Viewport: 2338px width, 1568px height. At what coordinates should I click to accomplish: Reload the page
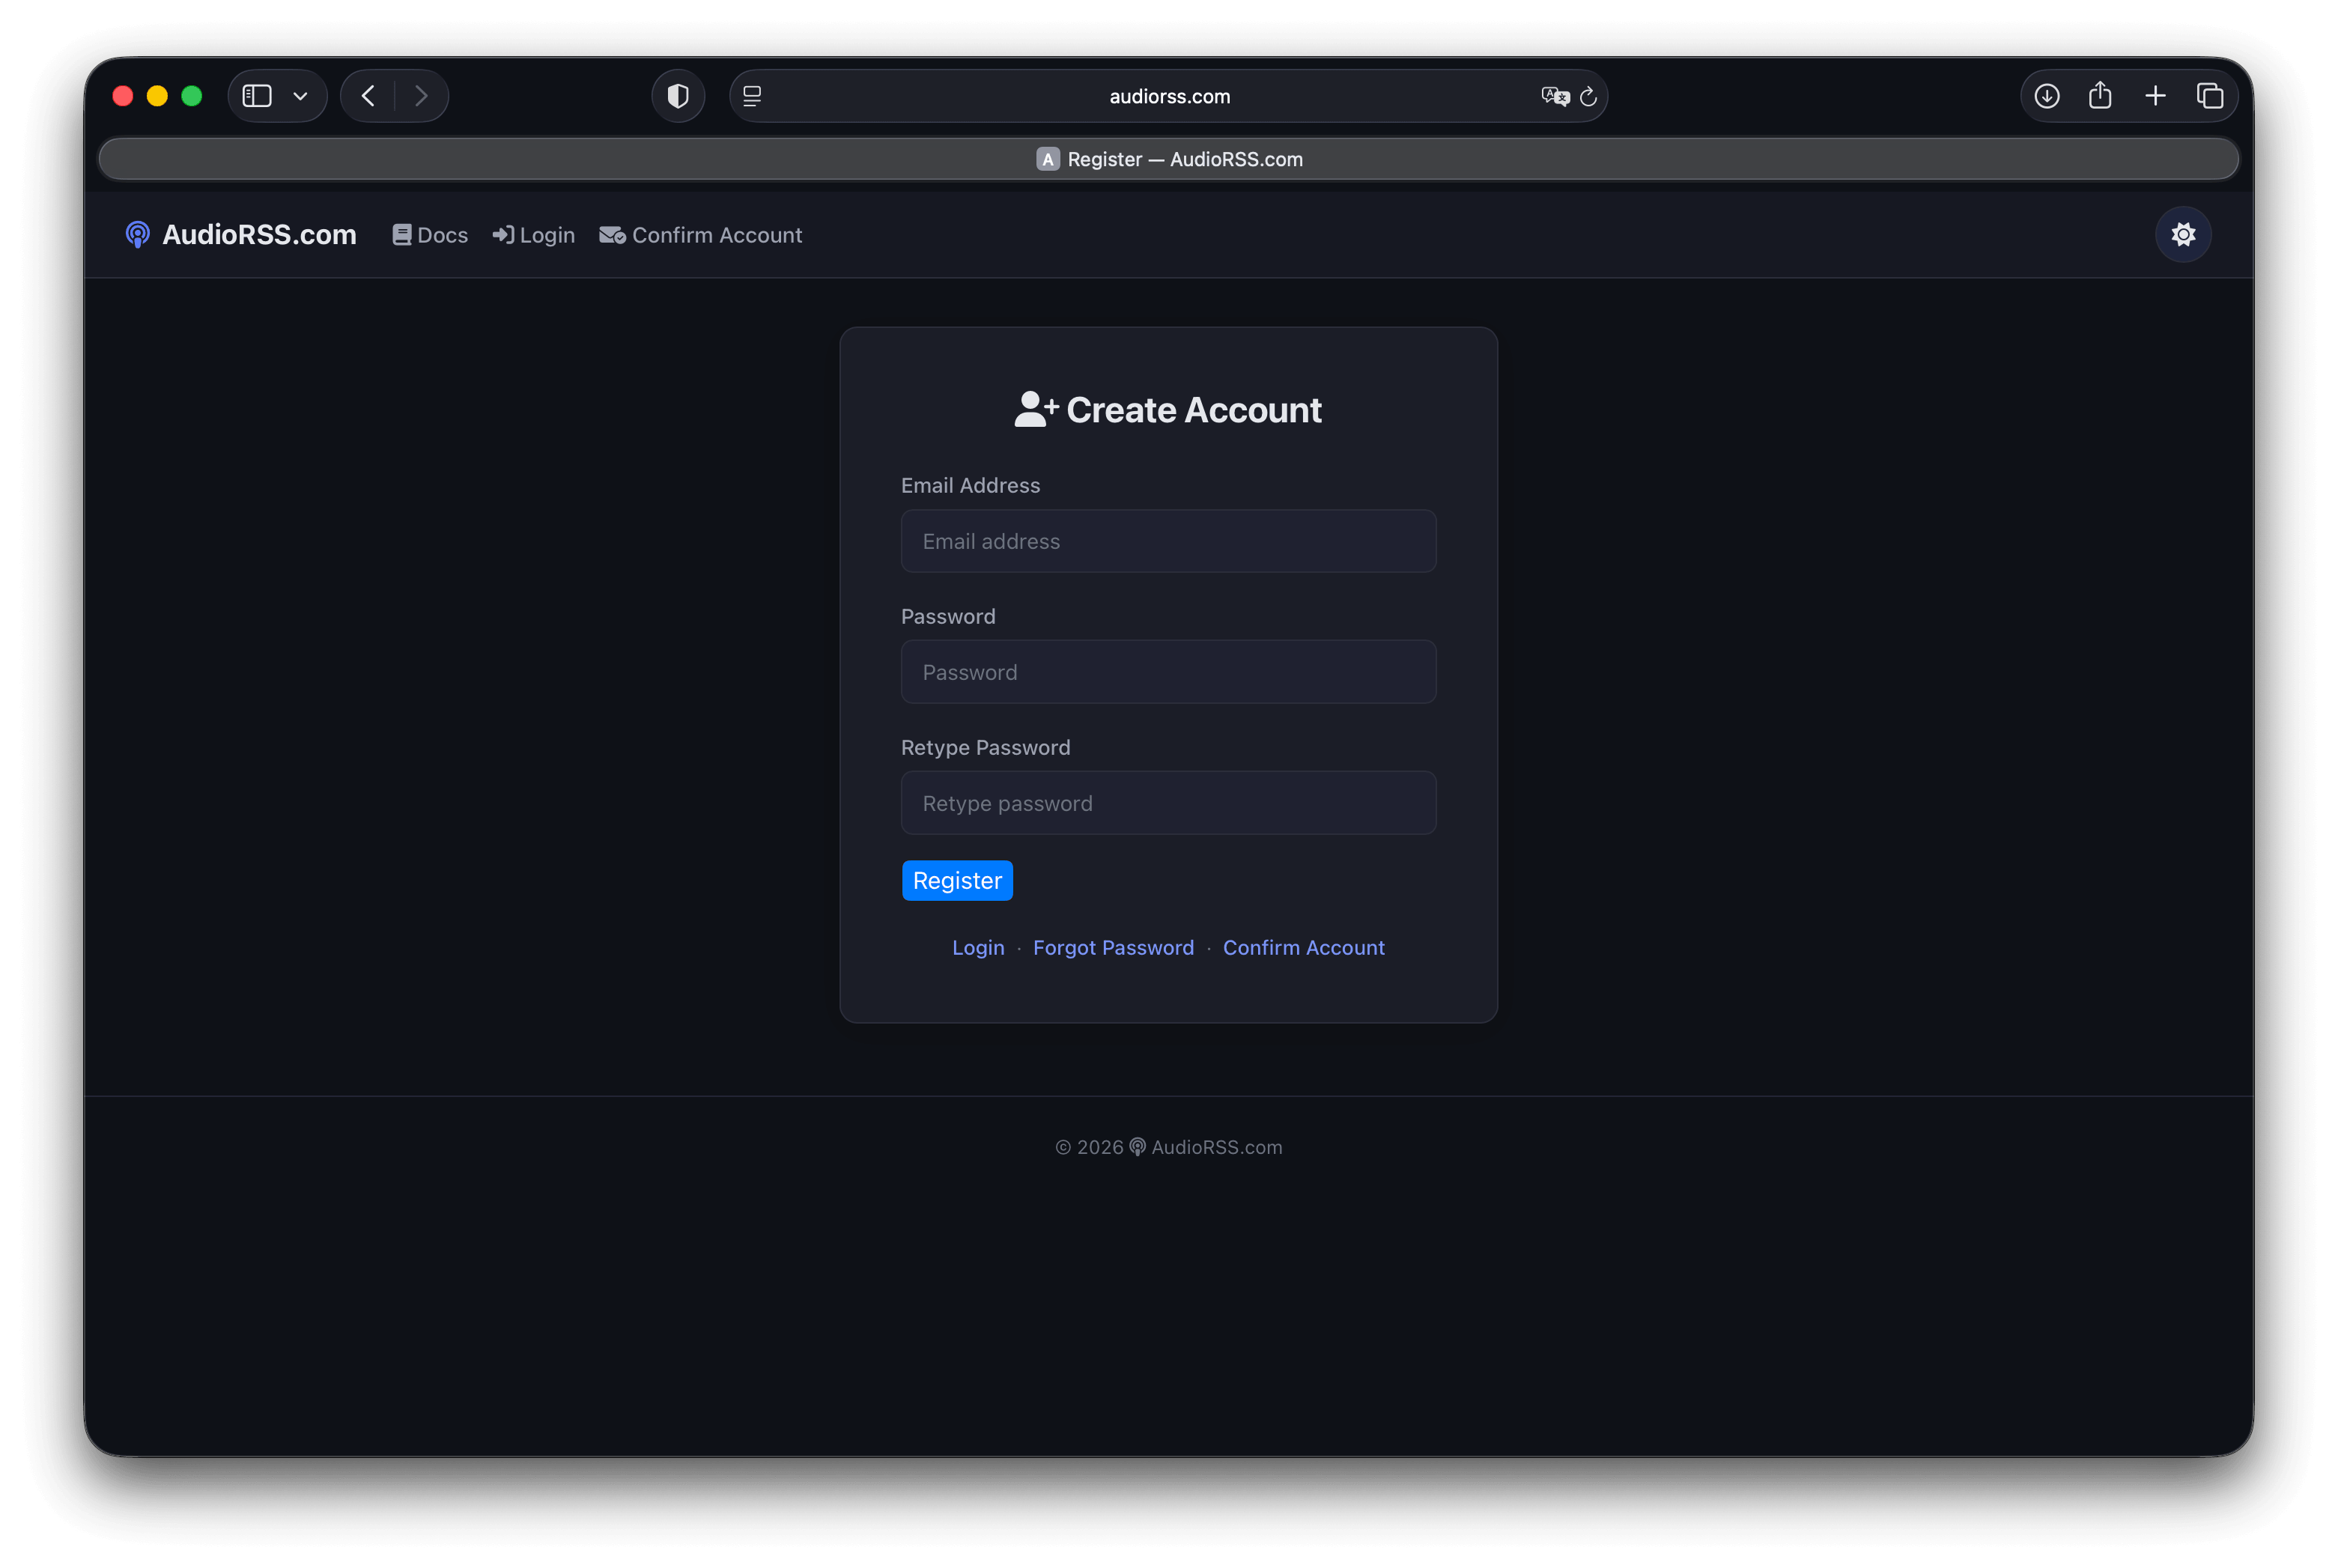pyautogui.click(x=1589, y=96)
